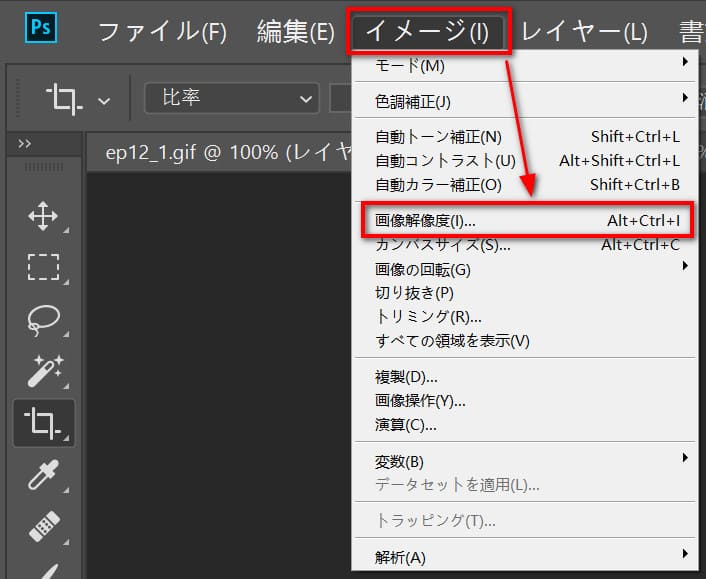
Task: Expand the 色調補正(J) submenu
Action: pyautogui.click(x=525, y=102)
